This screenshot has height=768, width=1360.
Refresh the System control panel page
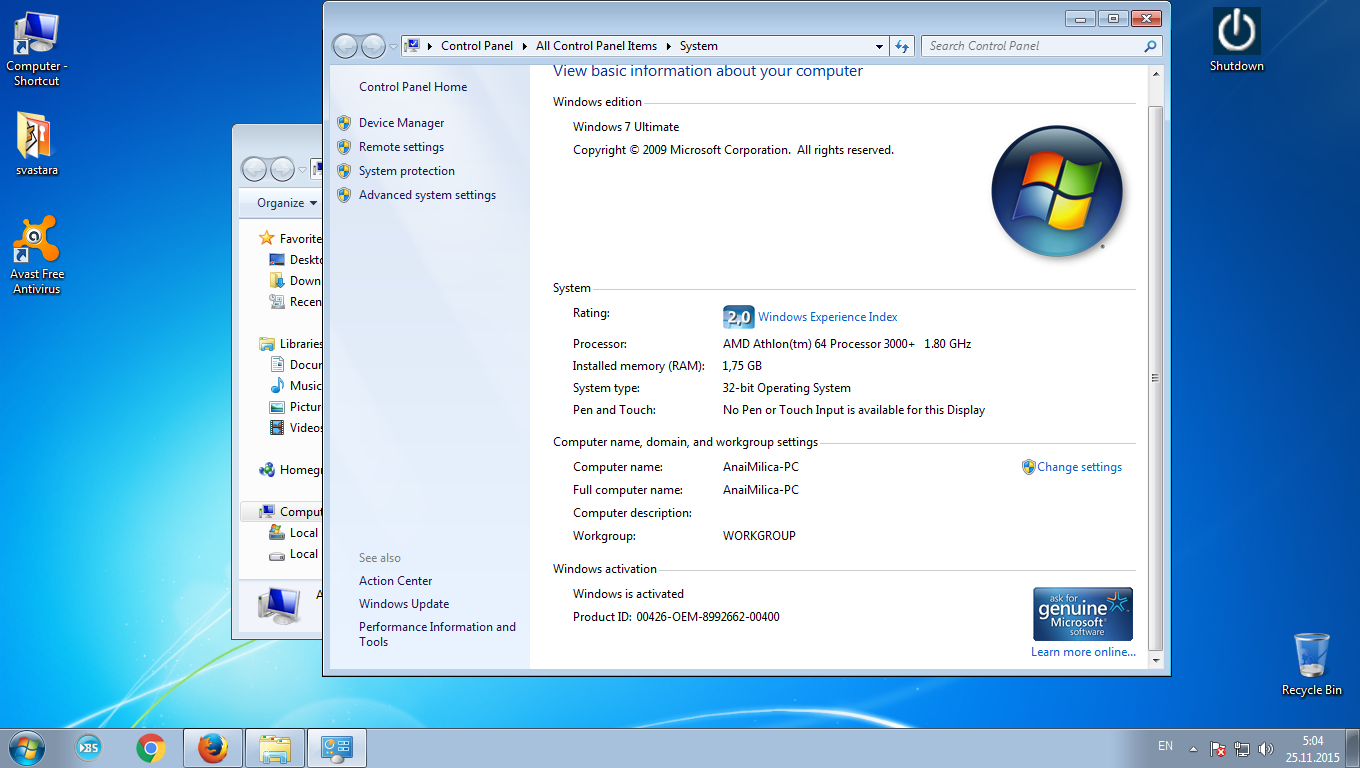point(903,46)
